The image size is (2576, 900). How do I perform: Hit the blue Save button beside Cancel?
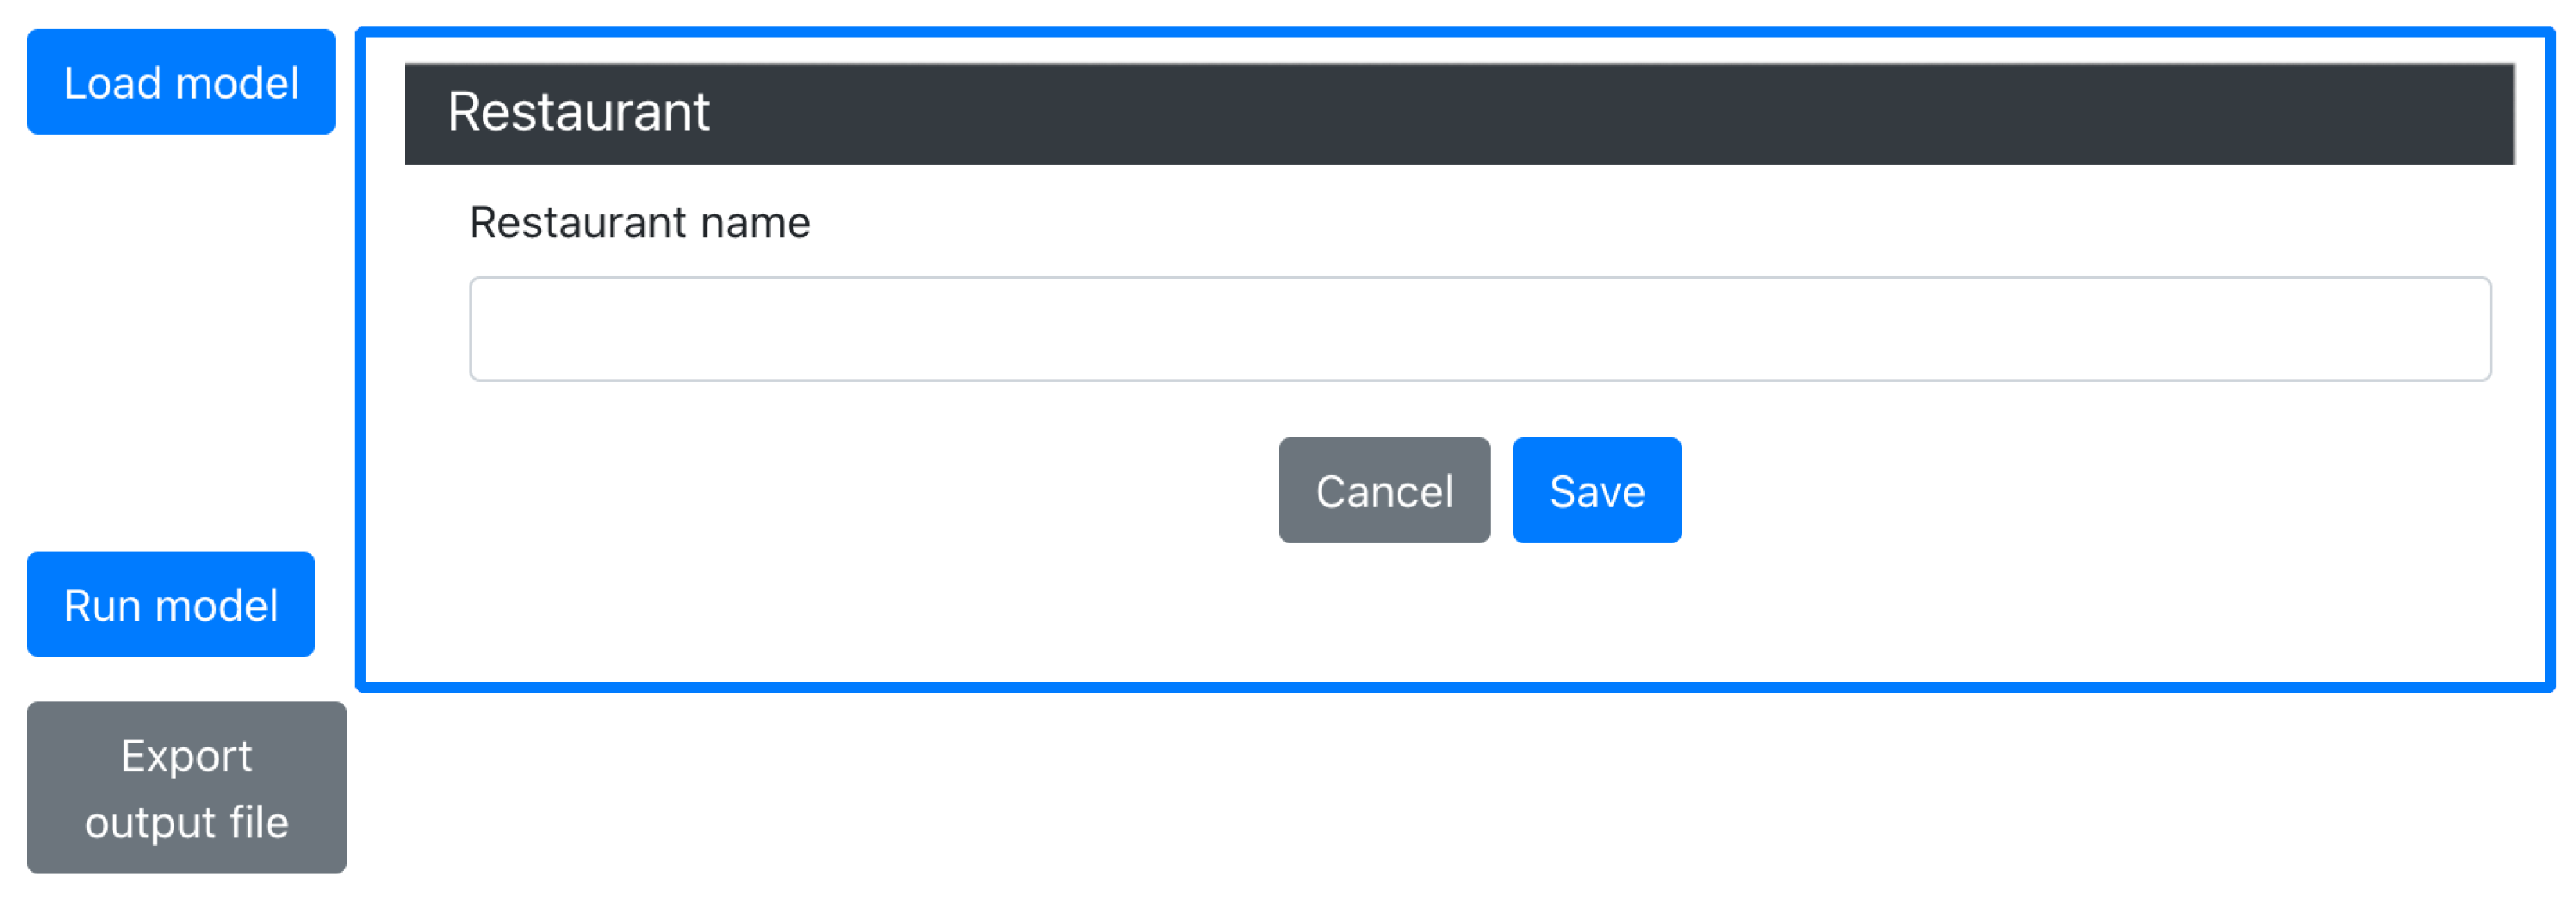pyautogui.click(x=1596, y=490)
